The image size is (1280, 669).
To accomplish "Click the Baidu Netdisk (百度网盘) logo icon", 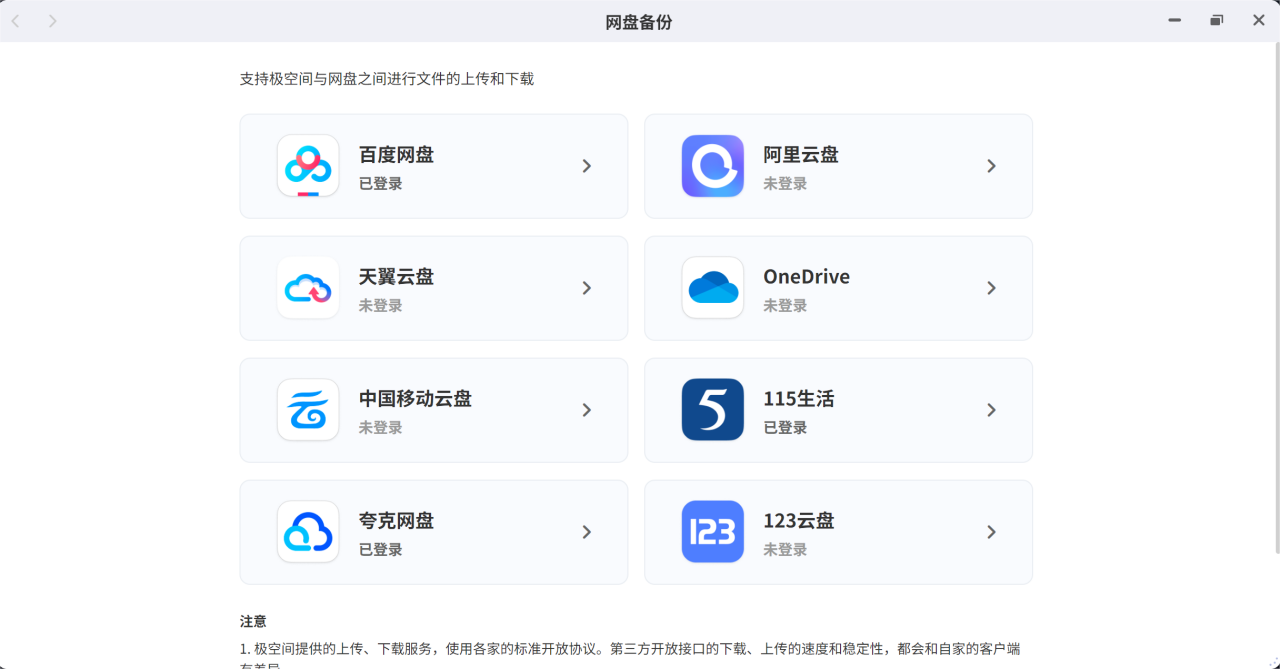I will click(308, 166).
